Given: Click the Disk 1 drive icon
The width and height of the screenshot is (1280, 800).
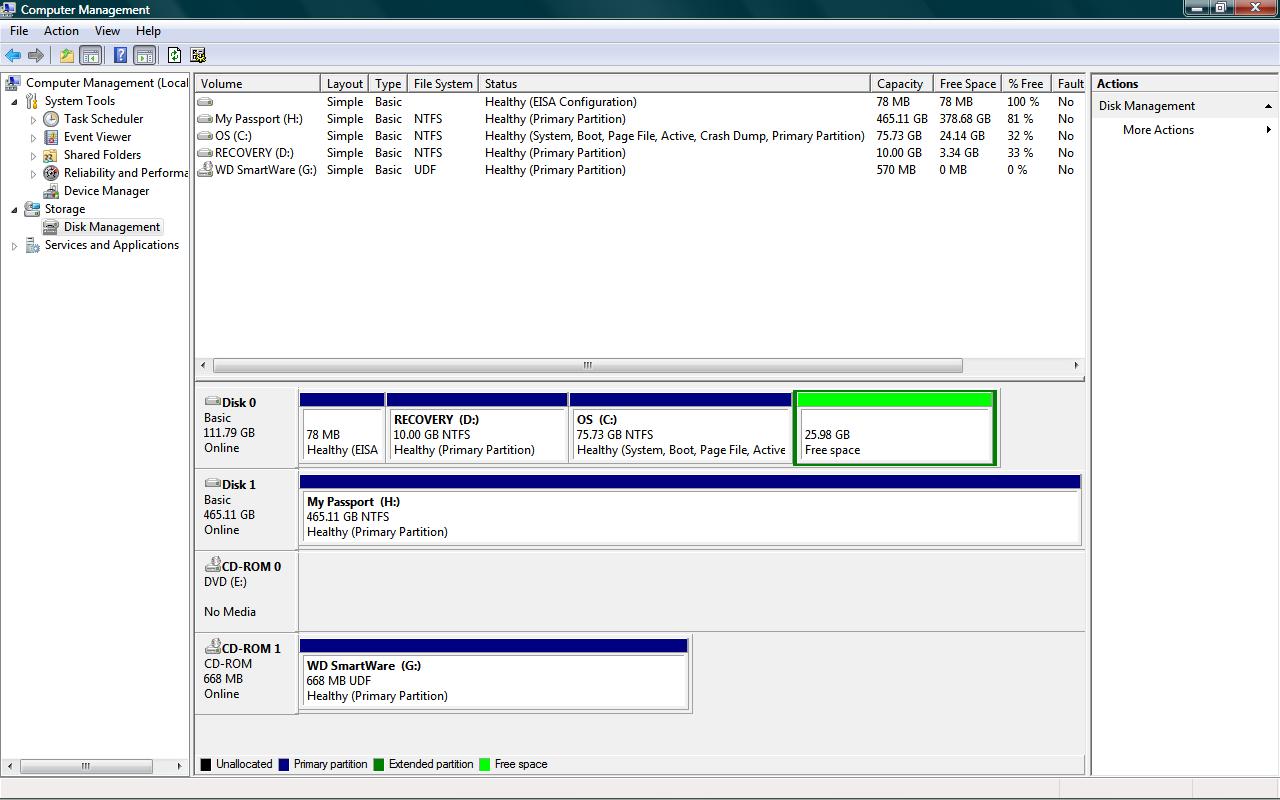Looking at the screenshot, I should pos(212,484).
